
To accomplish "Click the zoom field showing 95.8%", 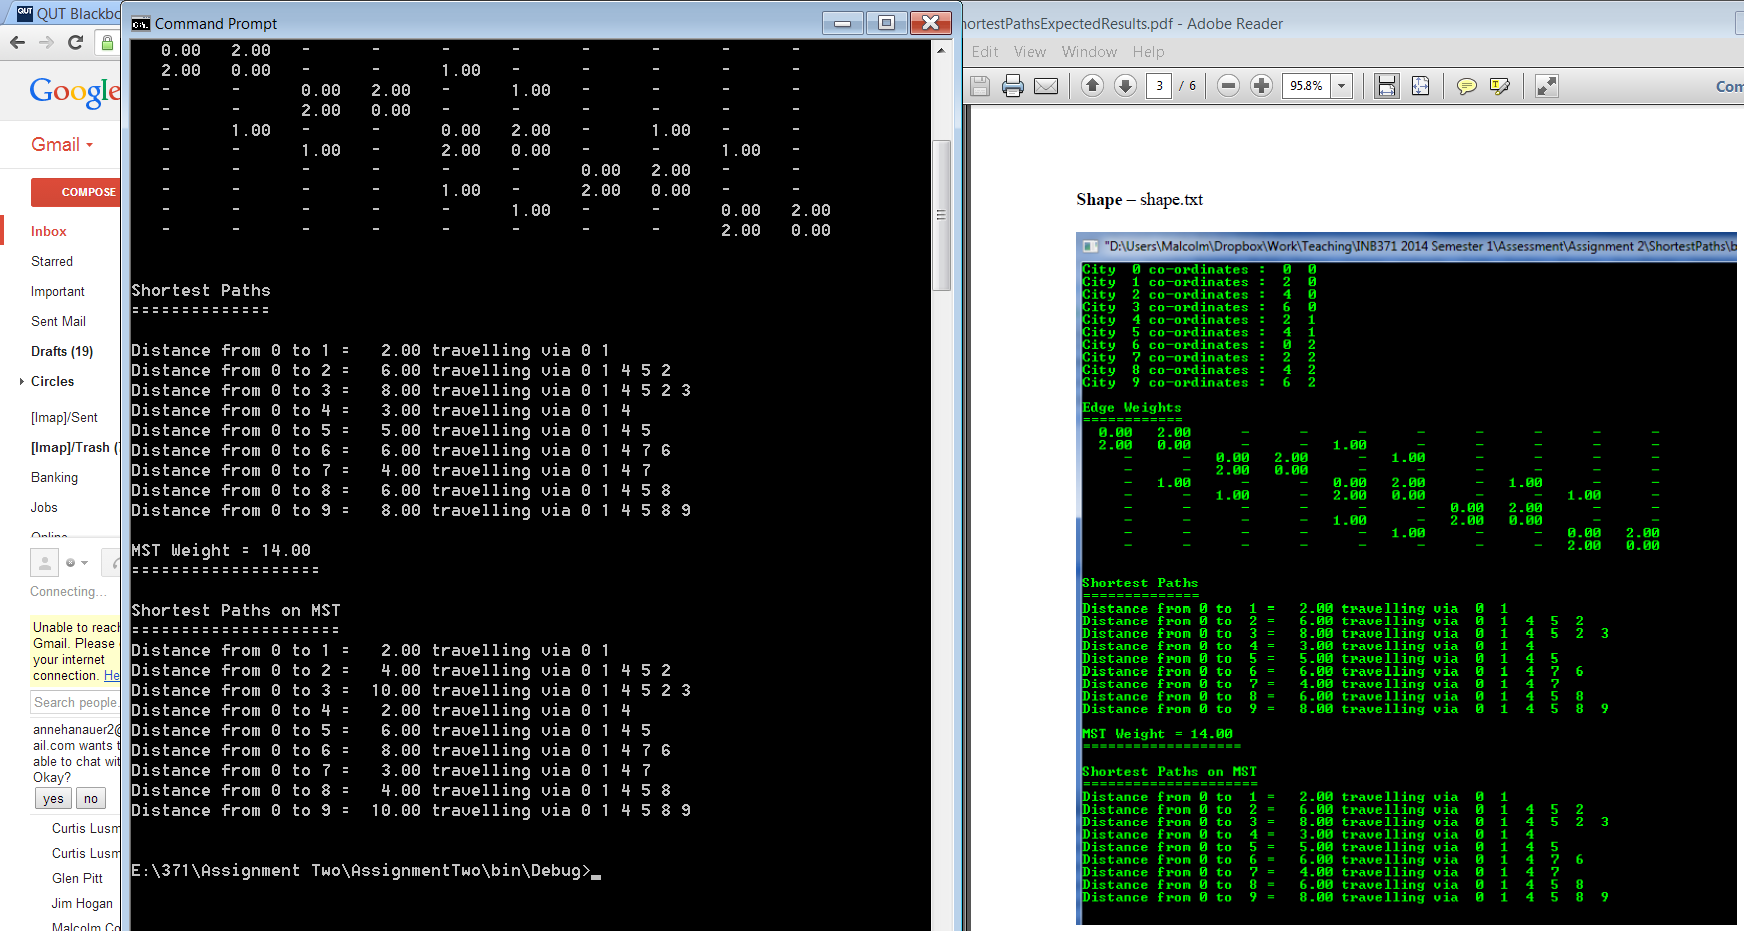I will pyautogui.click(x=1306, y=86).
